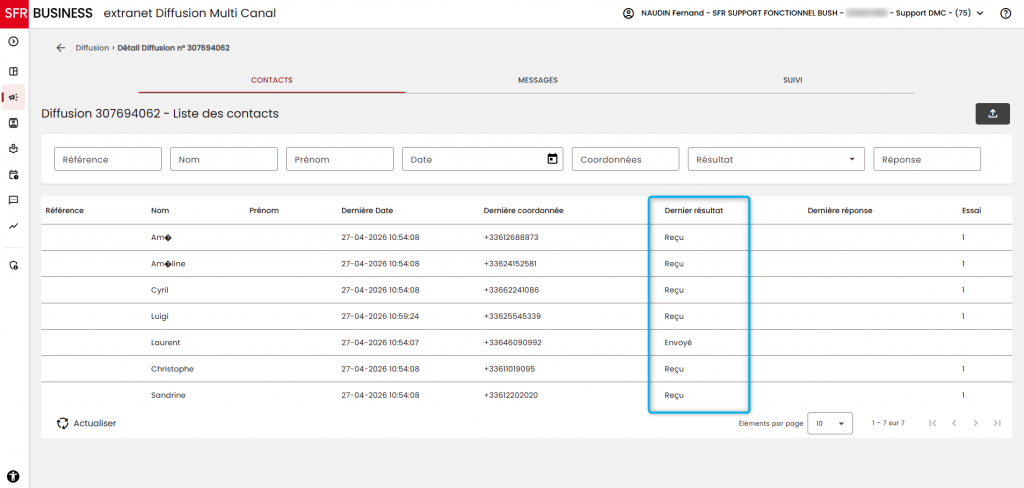Viewport: 1024px width, 488px height.
Task: Open the package box sidebar icon
Action: [x=13, y=148]
